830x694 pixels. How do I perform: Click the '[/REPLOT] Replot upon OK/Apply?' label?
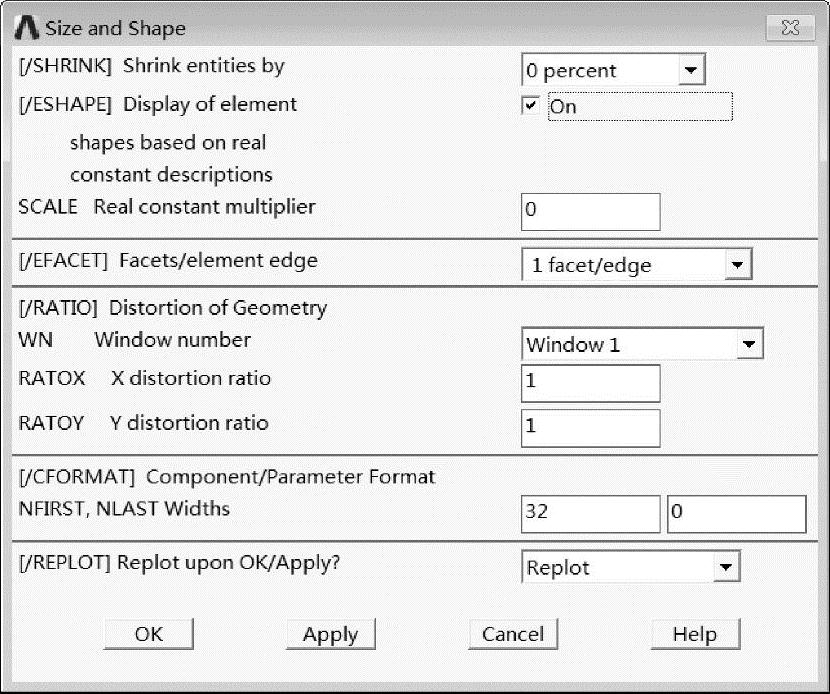click(x=179, y=563)
